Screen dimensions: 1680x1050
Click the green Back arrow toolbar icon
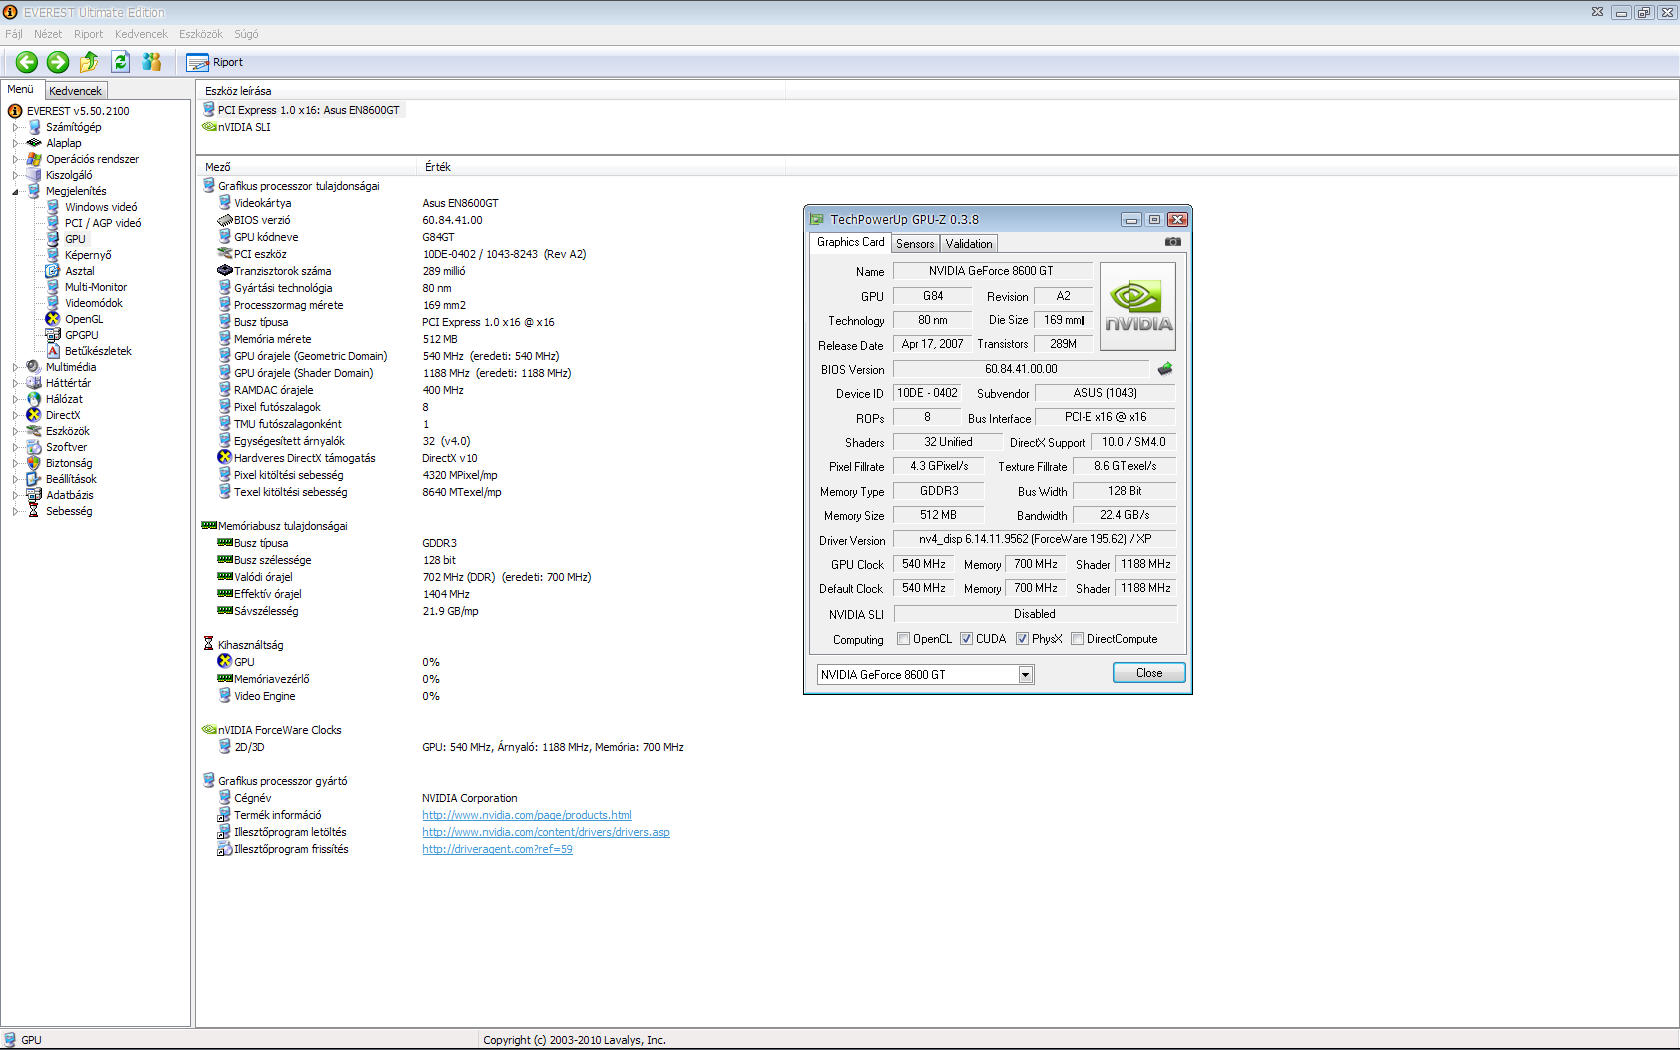coord(27,62)
